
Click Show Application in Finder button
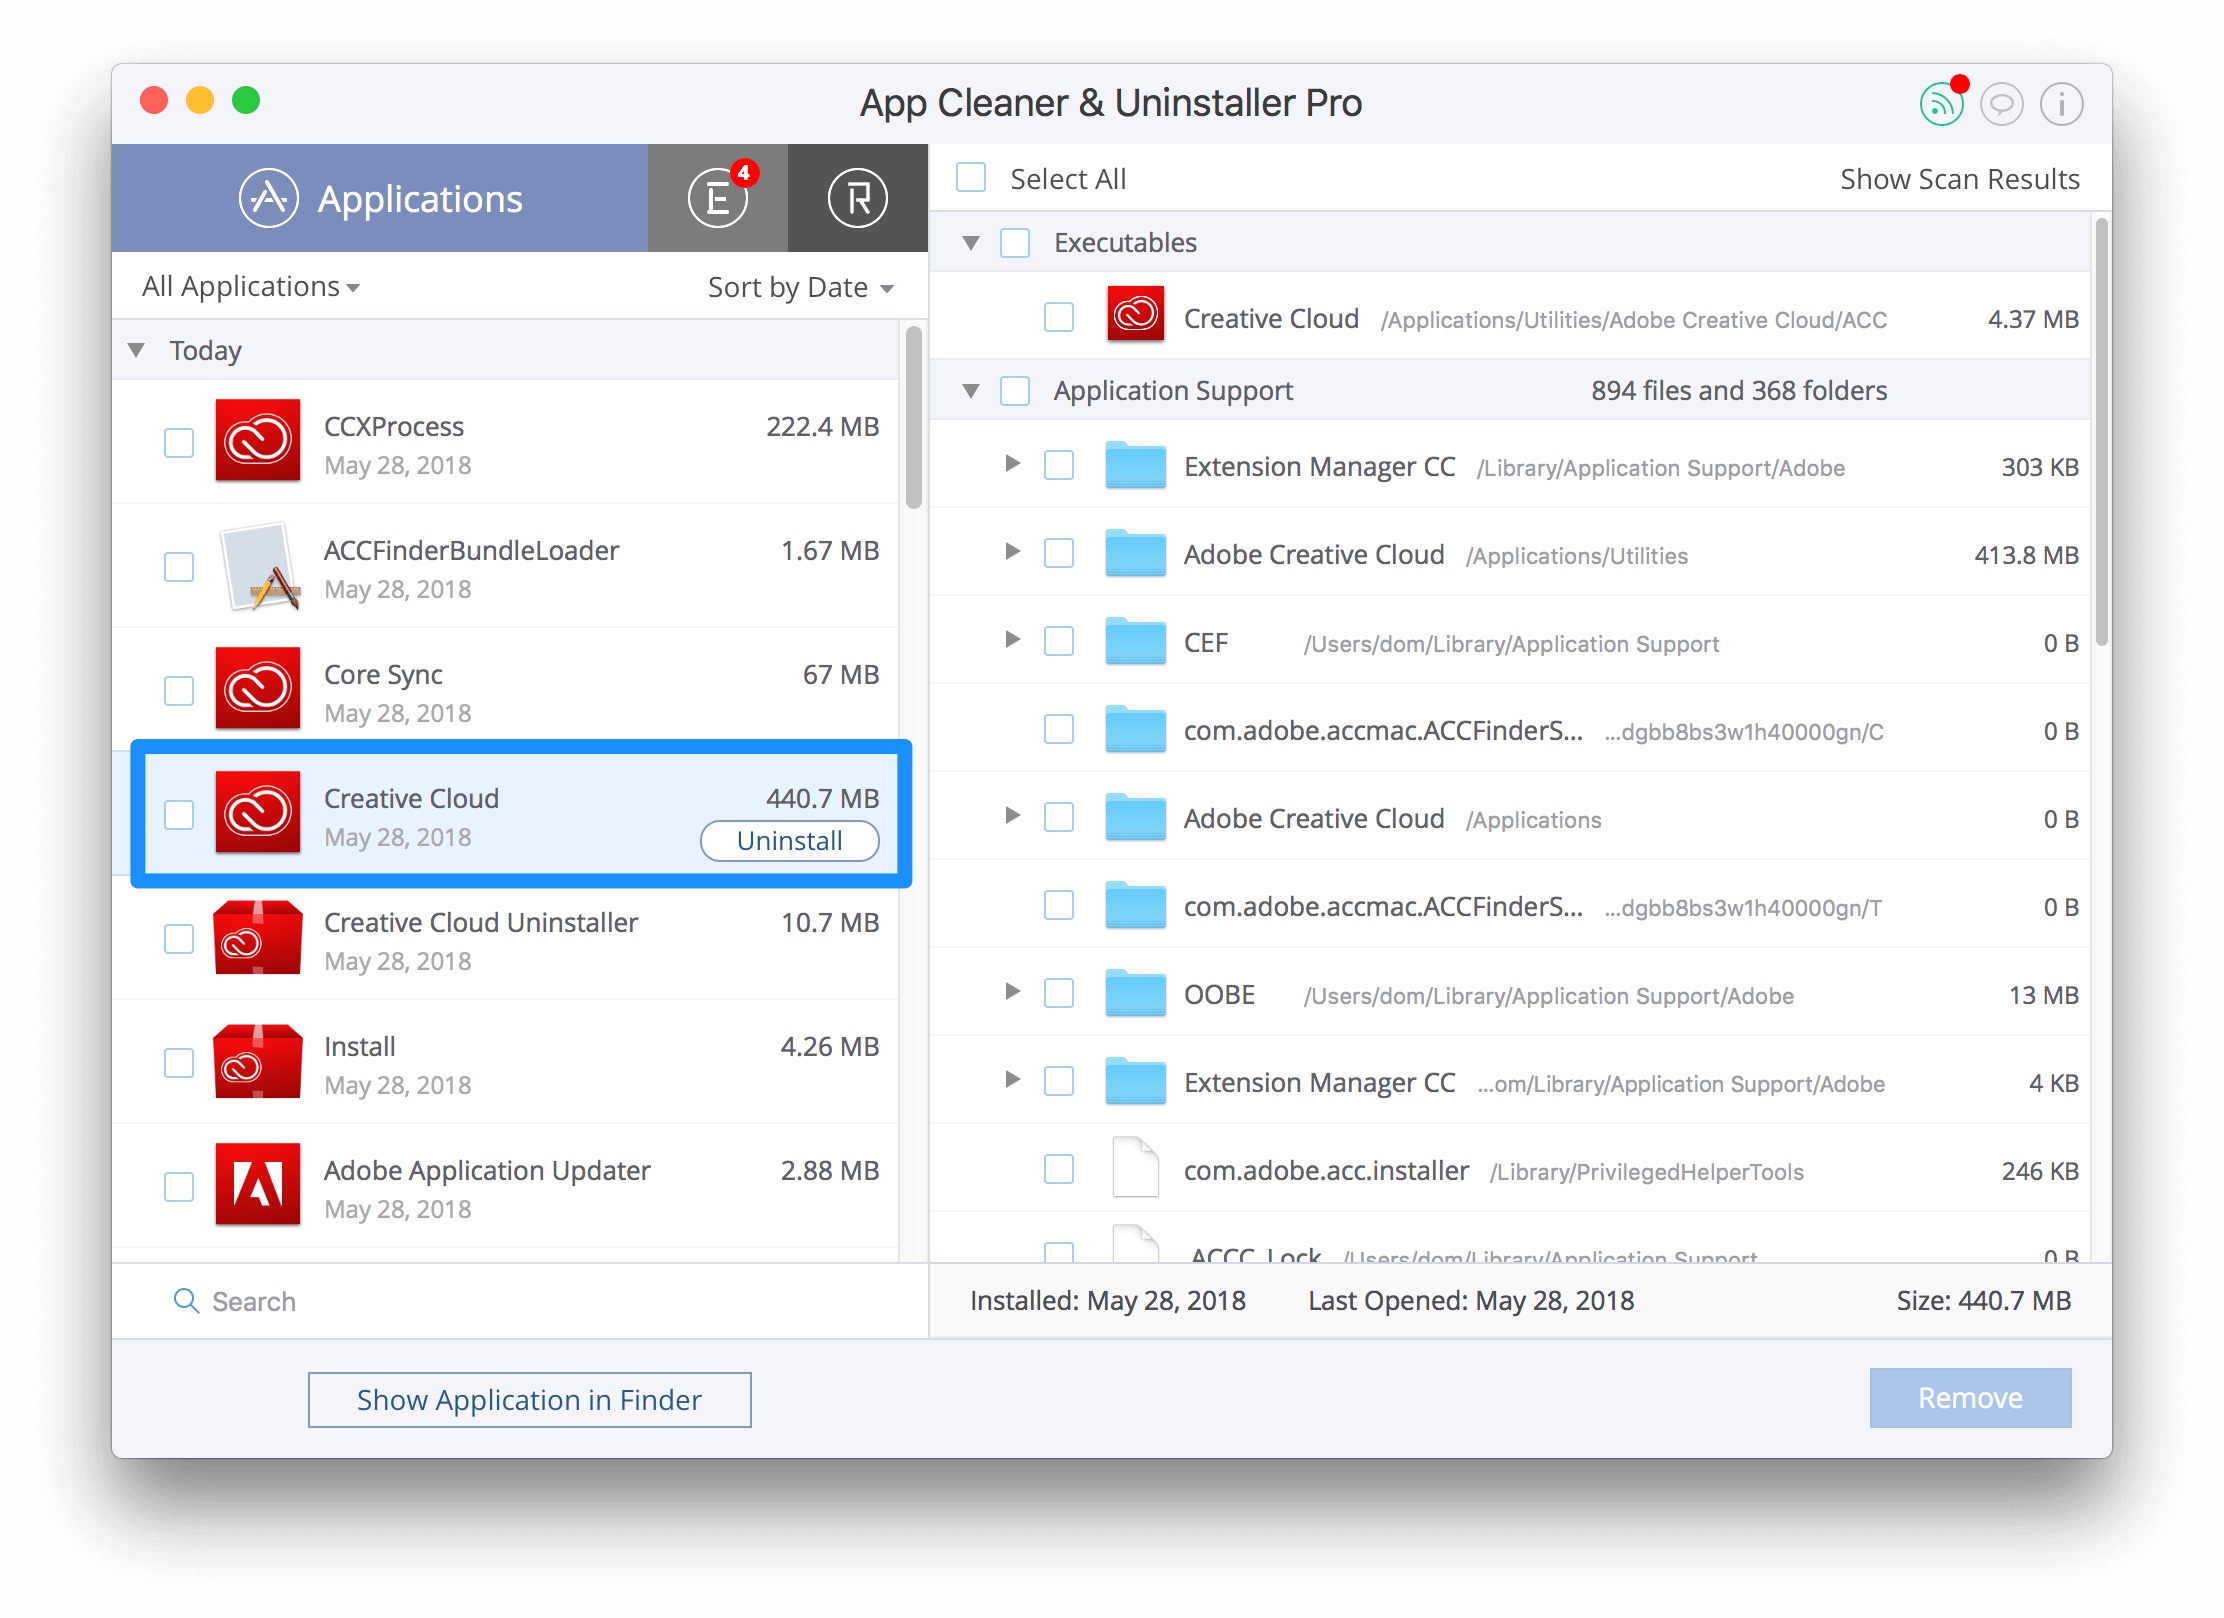click(530, 1400)
